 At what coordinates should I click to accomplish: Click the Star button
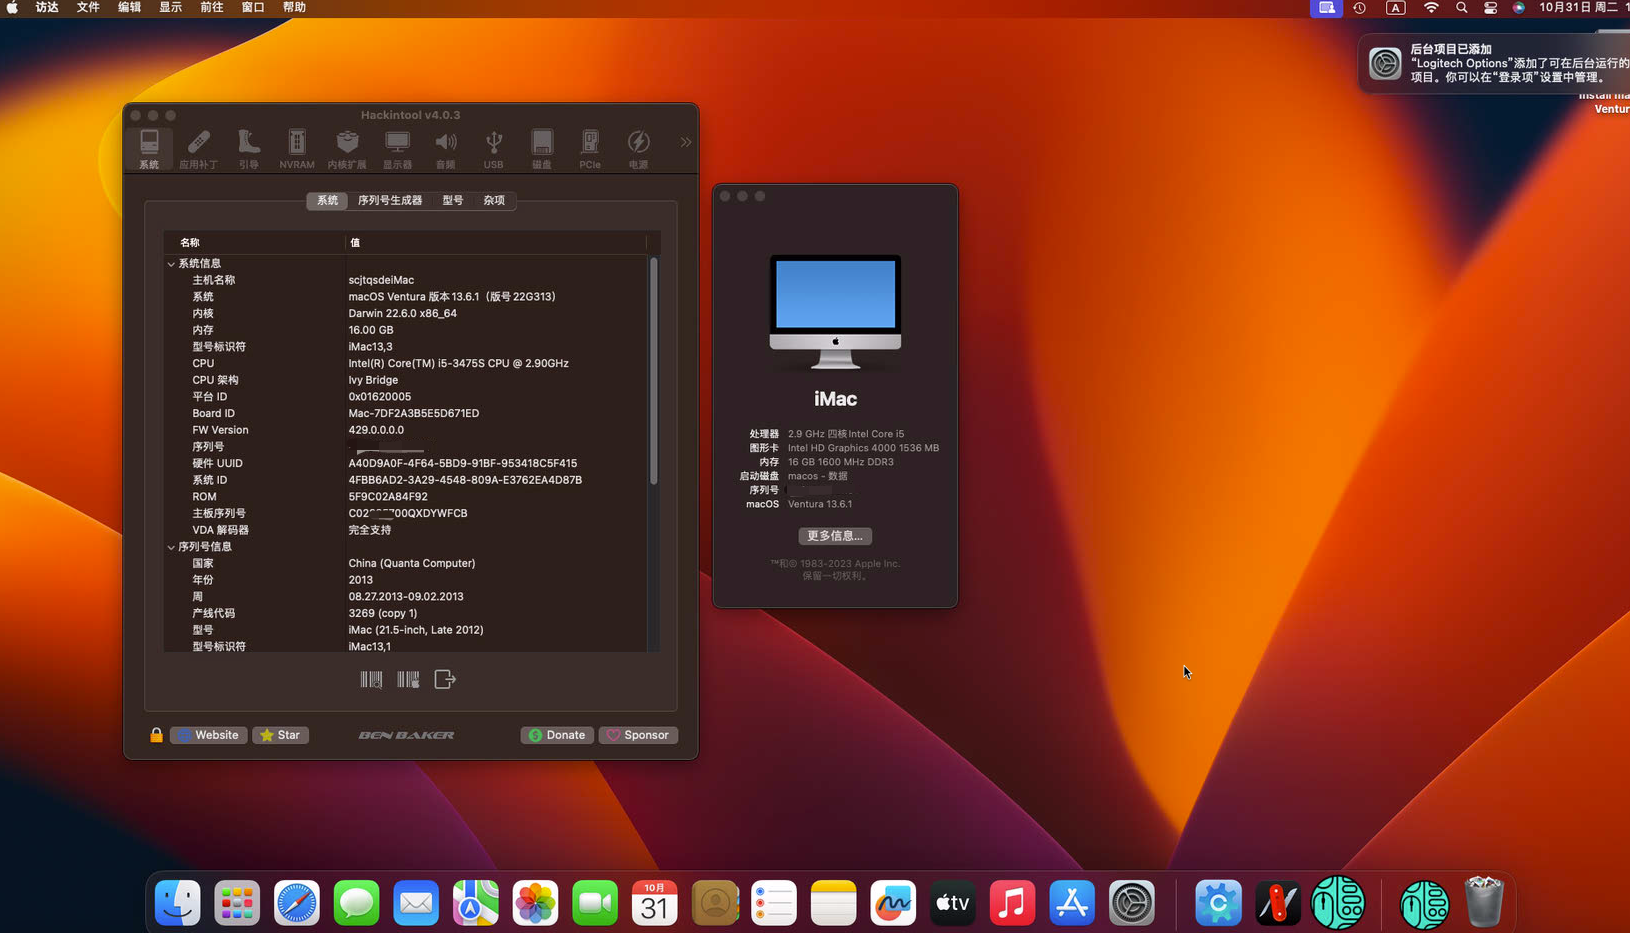pyautogui.click(x=280, y=735)
